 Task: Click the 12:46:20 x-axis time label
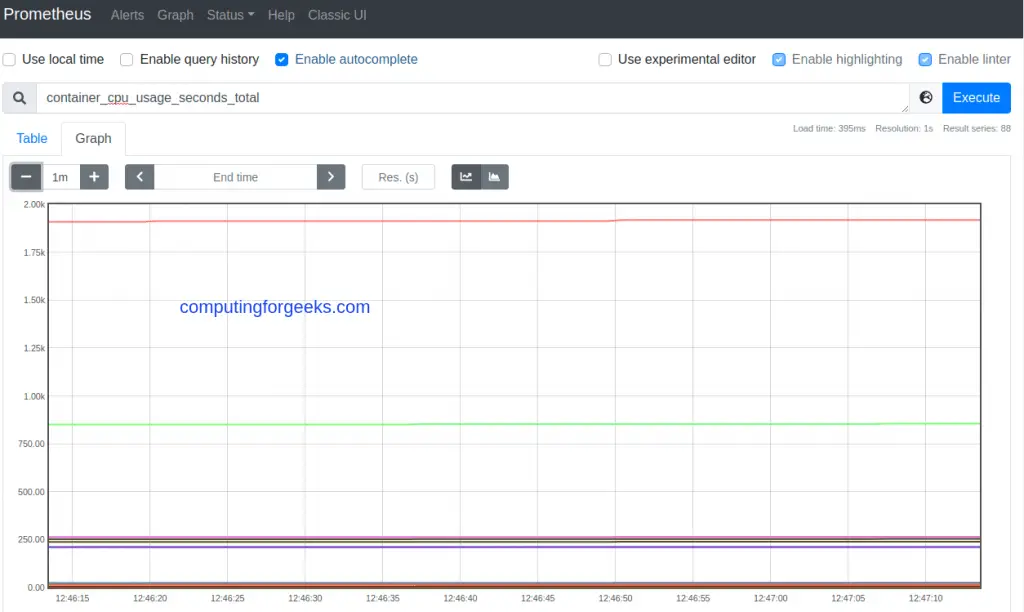pos(150,598)
